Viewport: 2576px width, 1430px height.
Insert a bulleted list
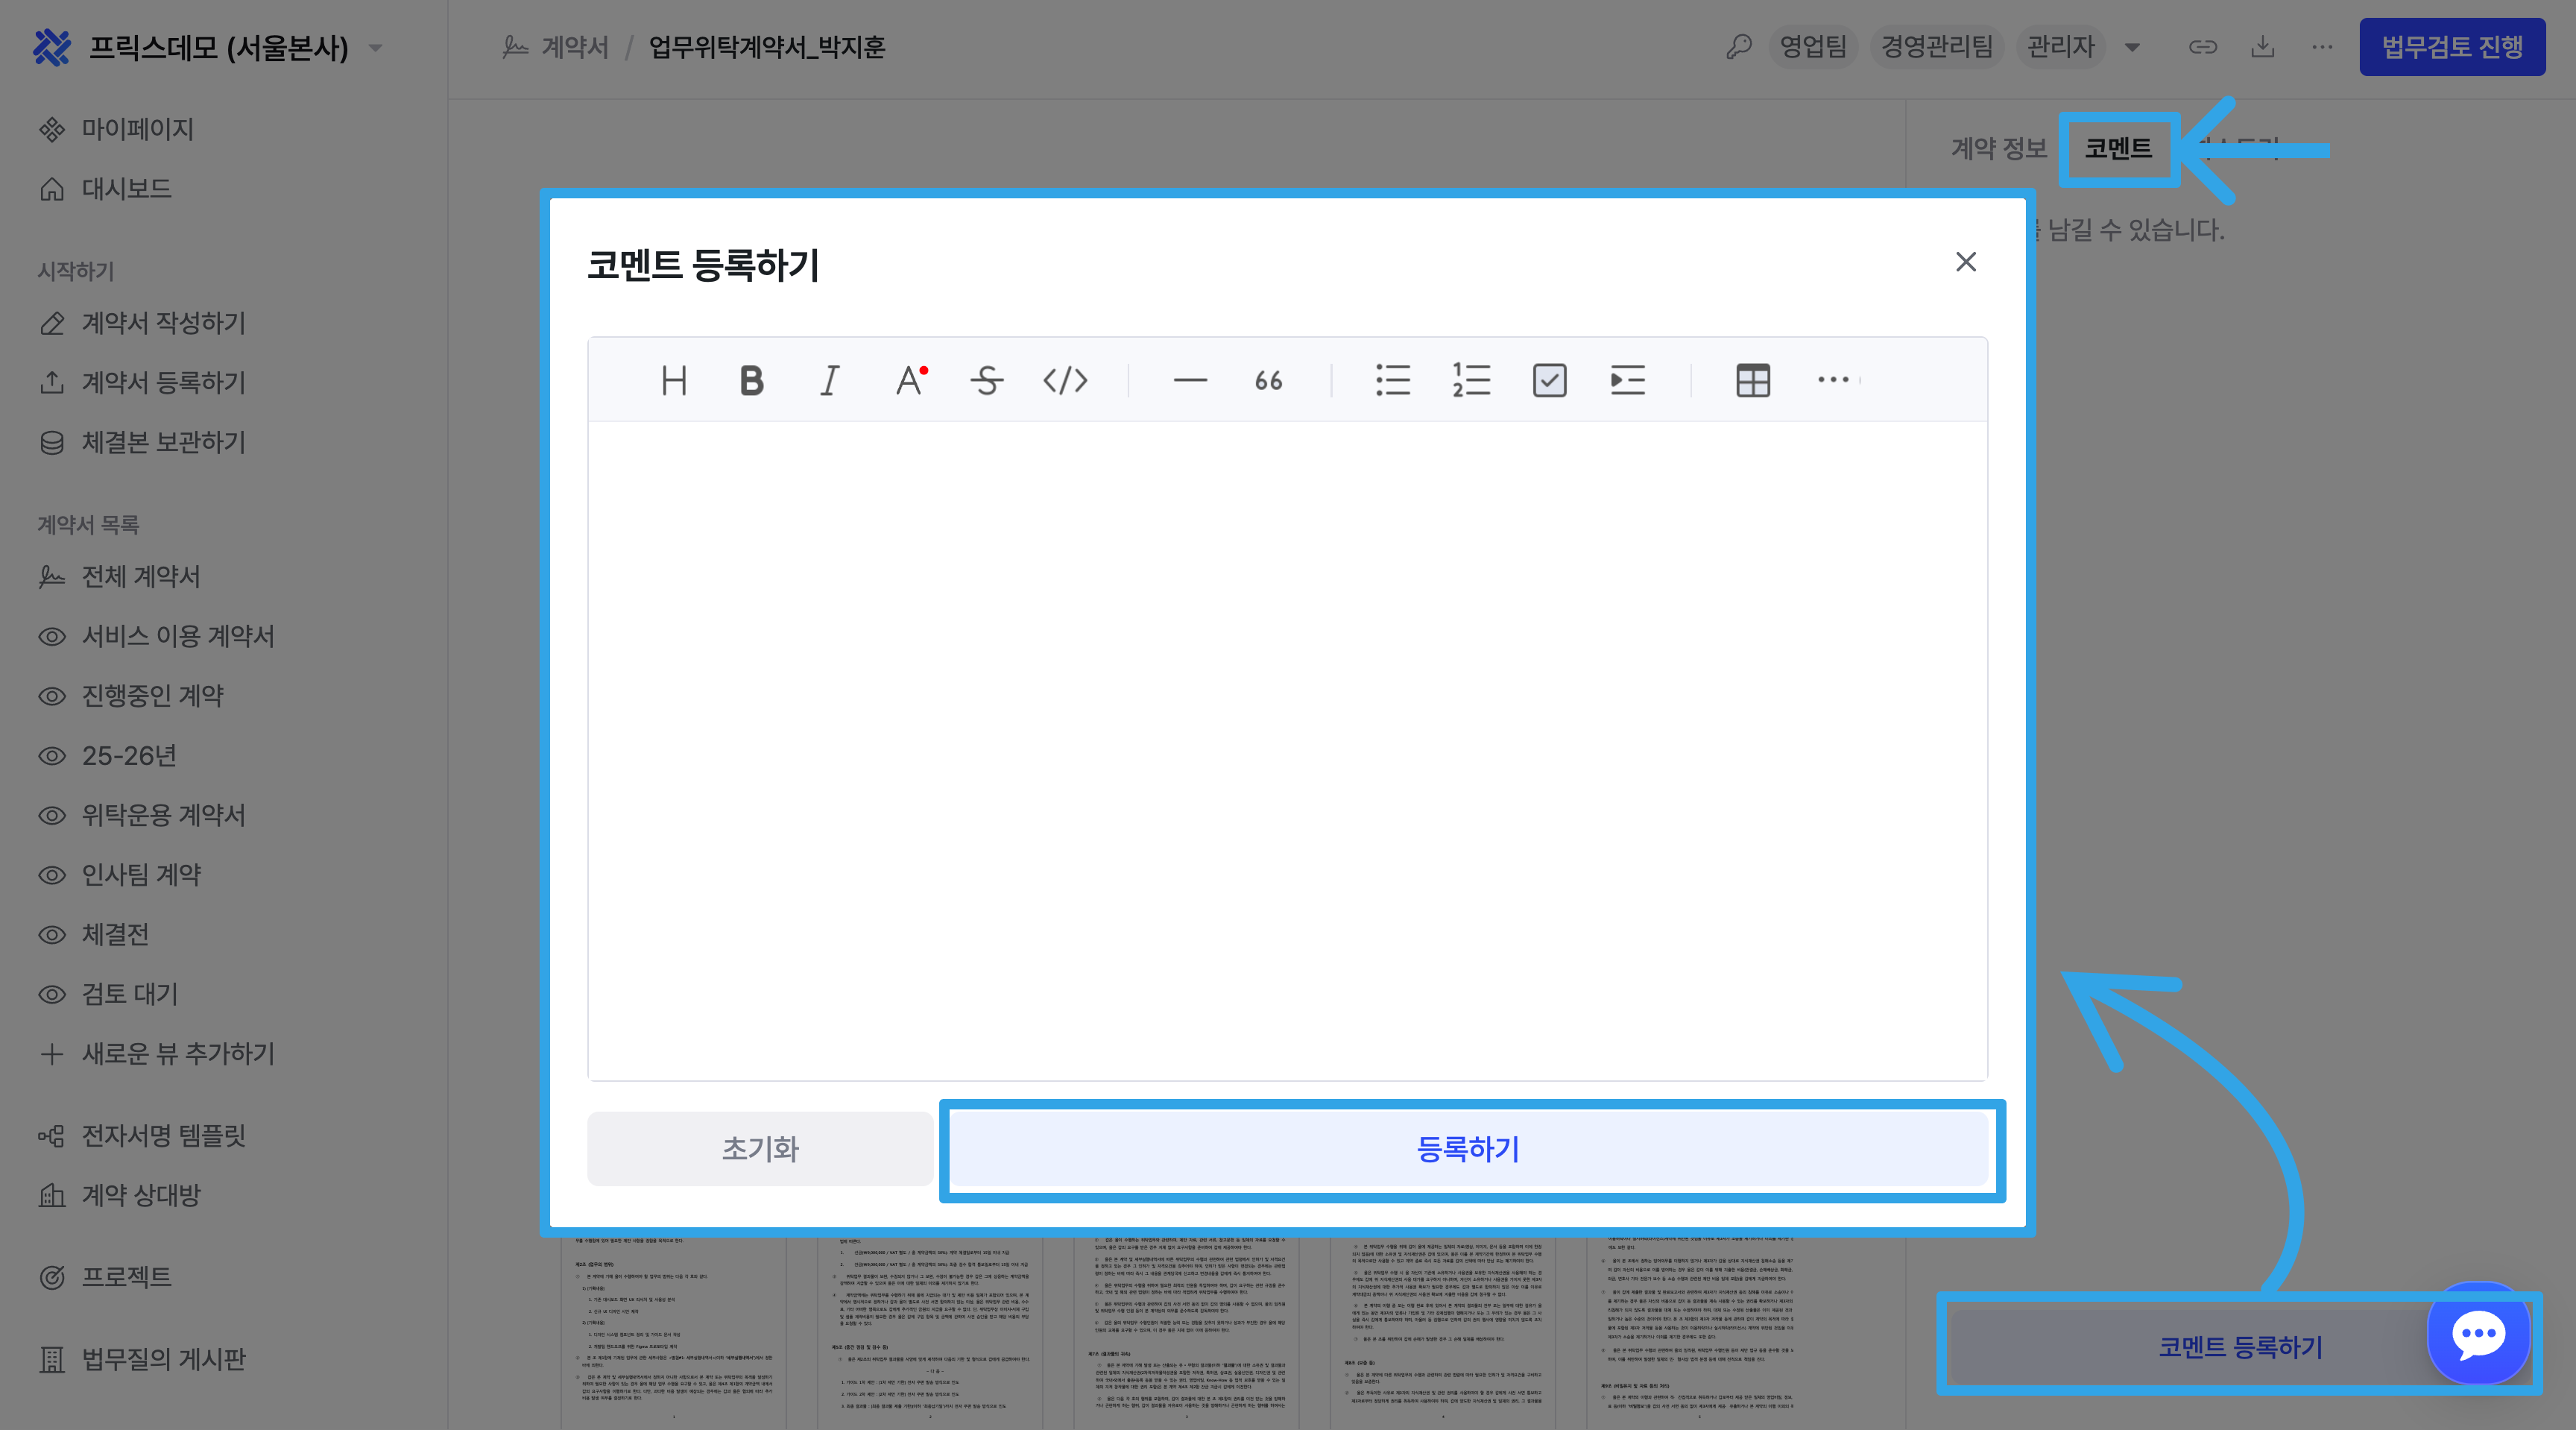click(1392, 381)
